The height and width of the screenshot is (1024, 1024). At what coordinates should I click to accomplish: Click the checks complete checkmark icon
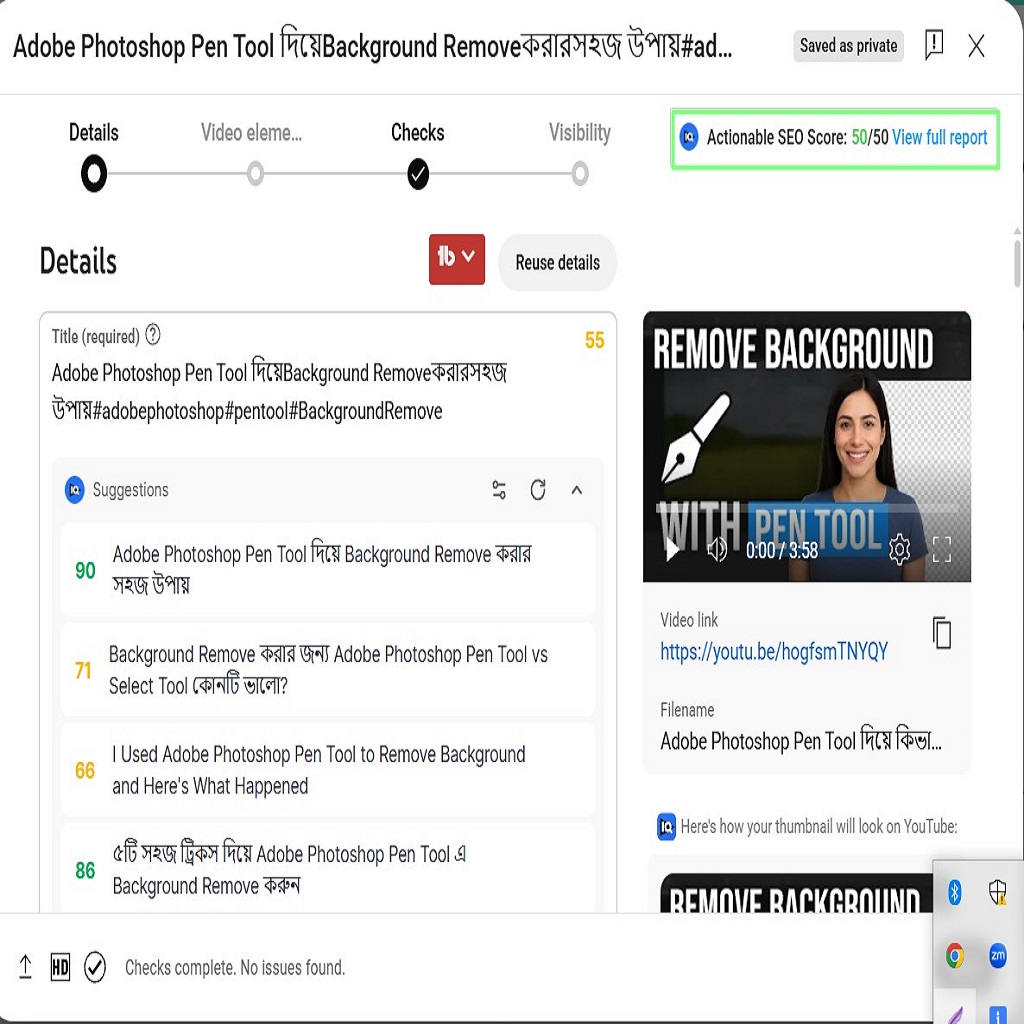95,967
